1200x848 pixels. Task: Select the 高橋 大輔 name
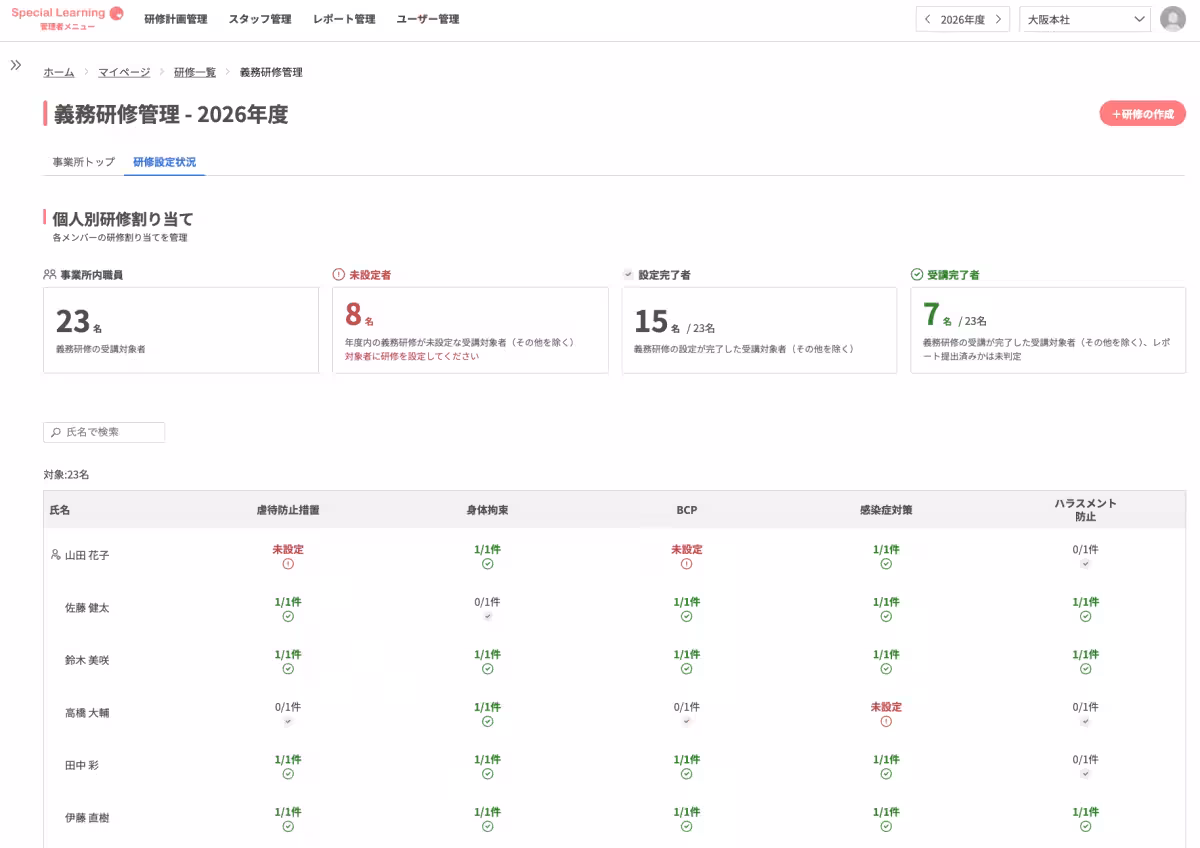[87, 713]
